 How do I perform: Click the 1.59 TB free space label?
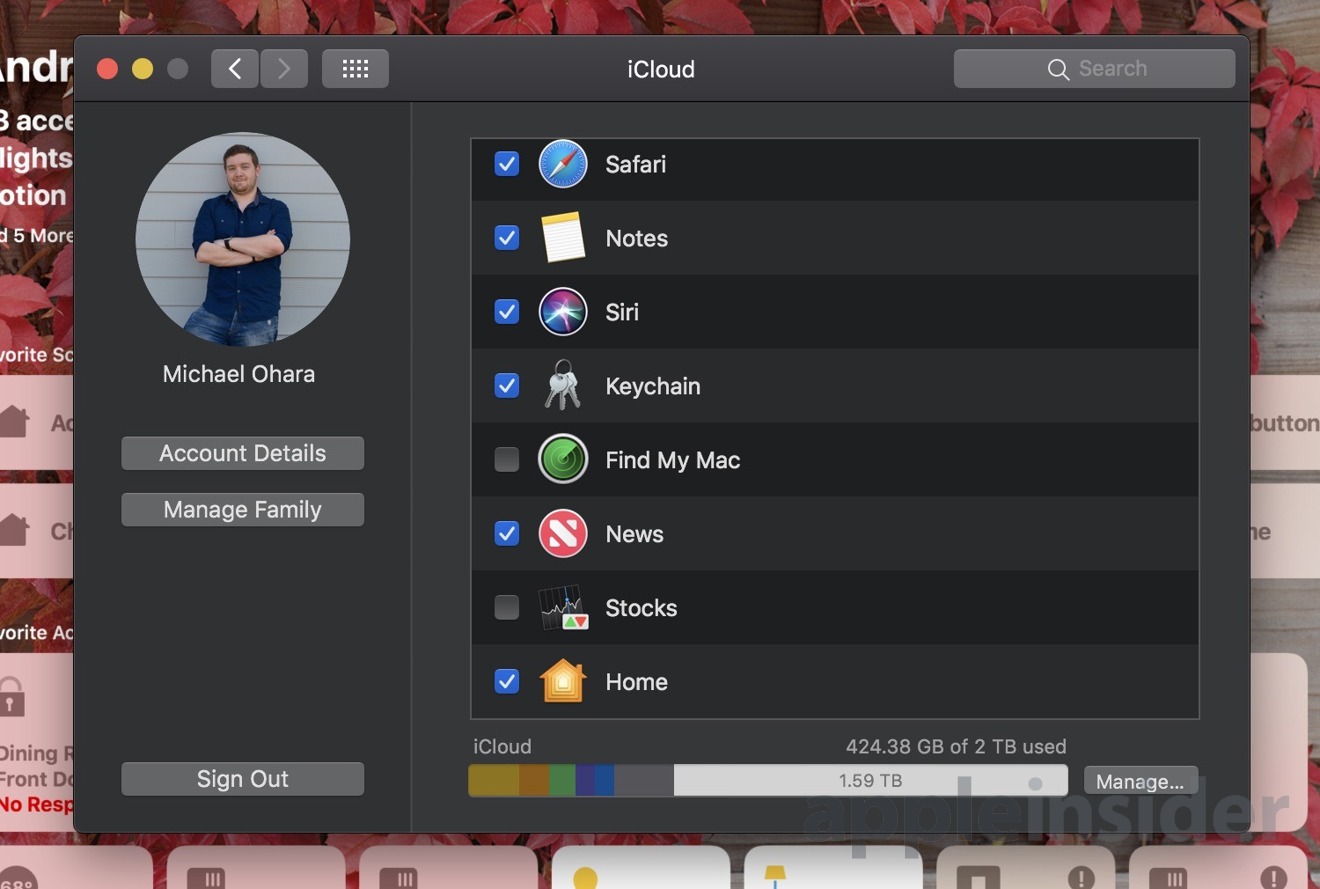[x=871, y=781]
